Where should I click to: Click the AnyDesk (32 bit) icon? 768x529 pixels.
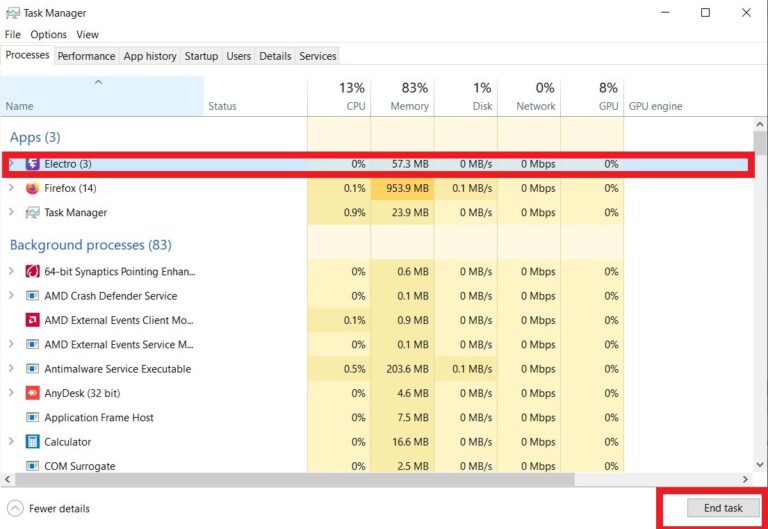pos(32,393)
